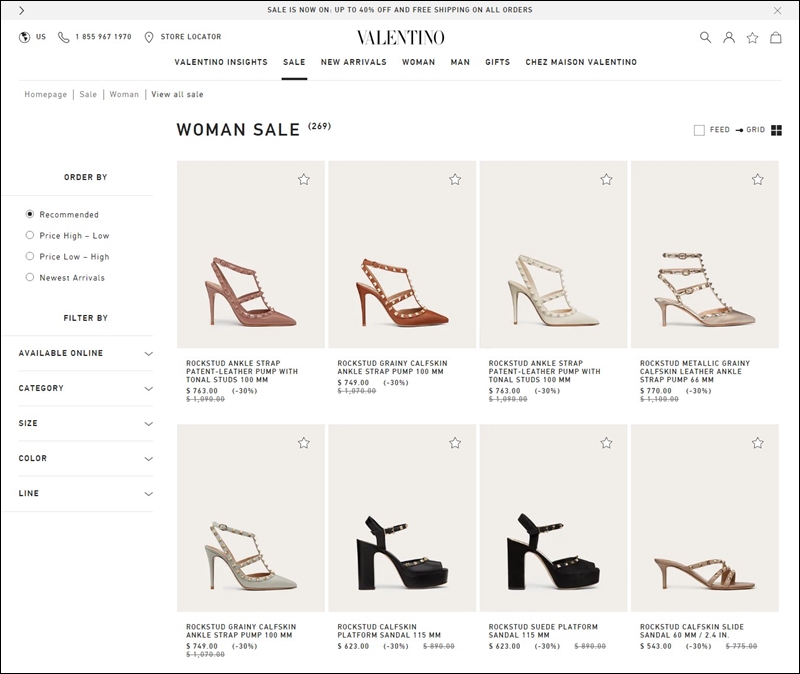
Task: Click the Valentino logo
Action: click(401, 37)
